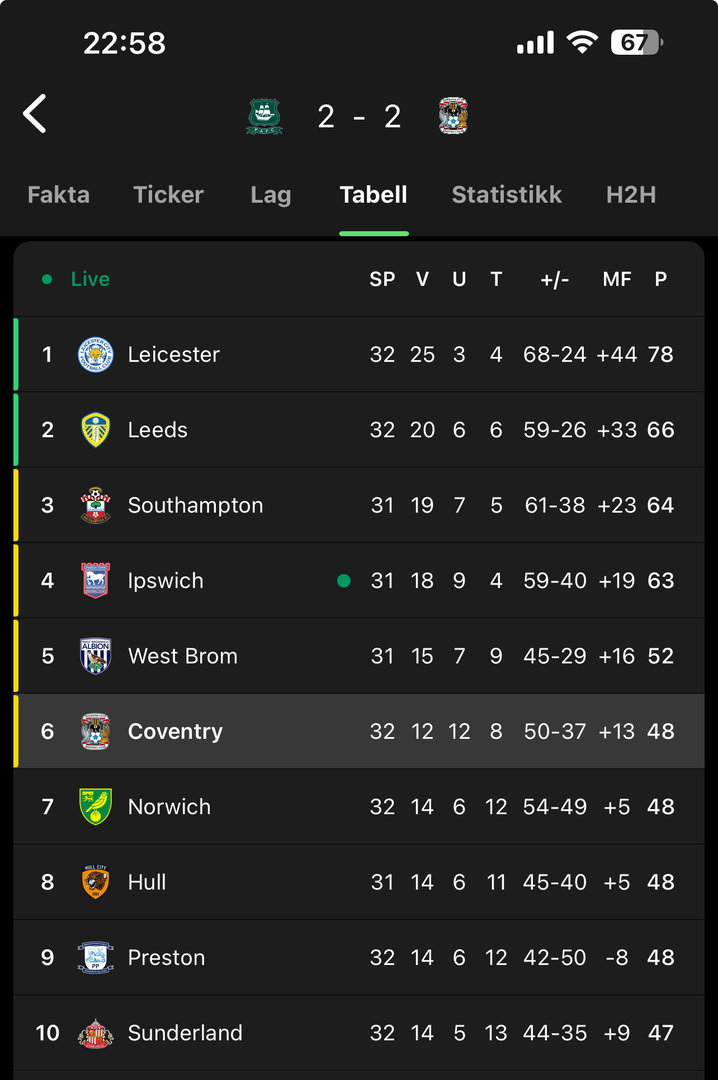Open the Ticker tab
This screenshot has height=1080, width=718.
[168, 195]
